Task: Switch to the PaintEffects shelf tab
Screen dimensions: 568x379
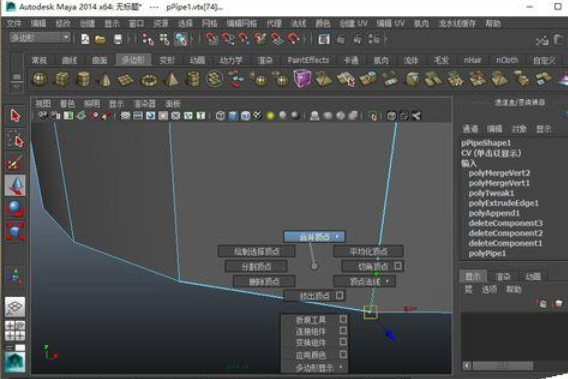Action: point(308,60)
